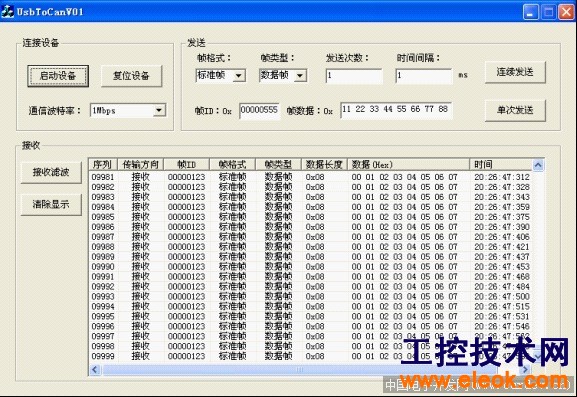Click the 接收滤波 button

(x=51, y=172)
